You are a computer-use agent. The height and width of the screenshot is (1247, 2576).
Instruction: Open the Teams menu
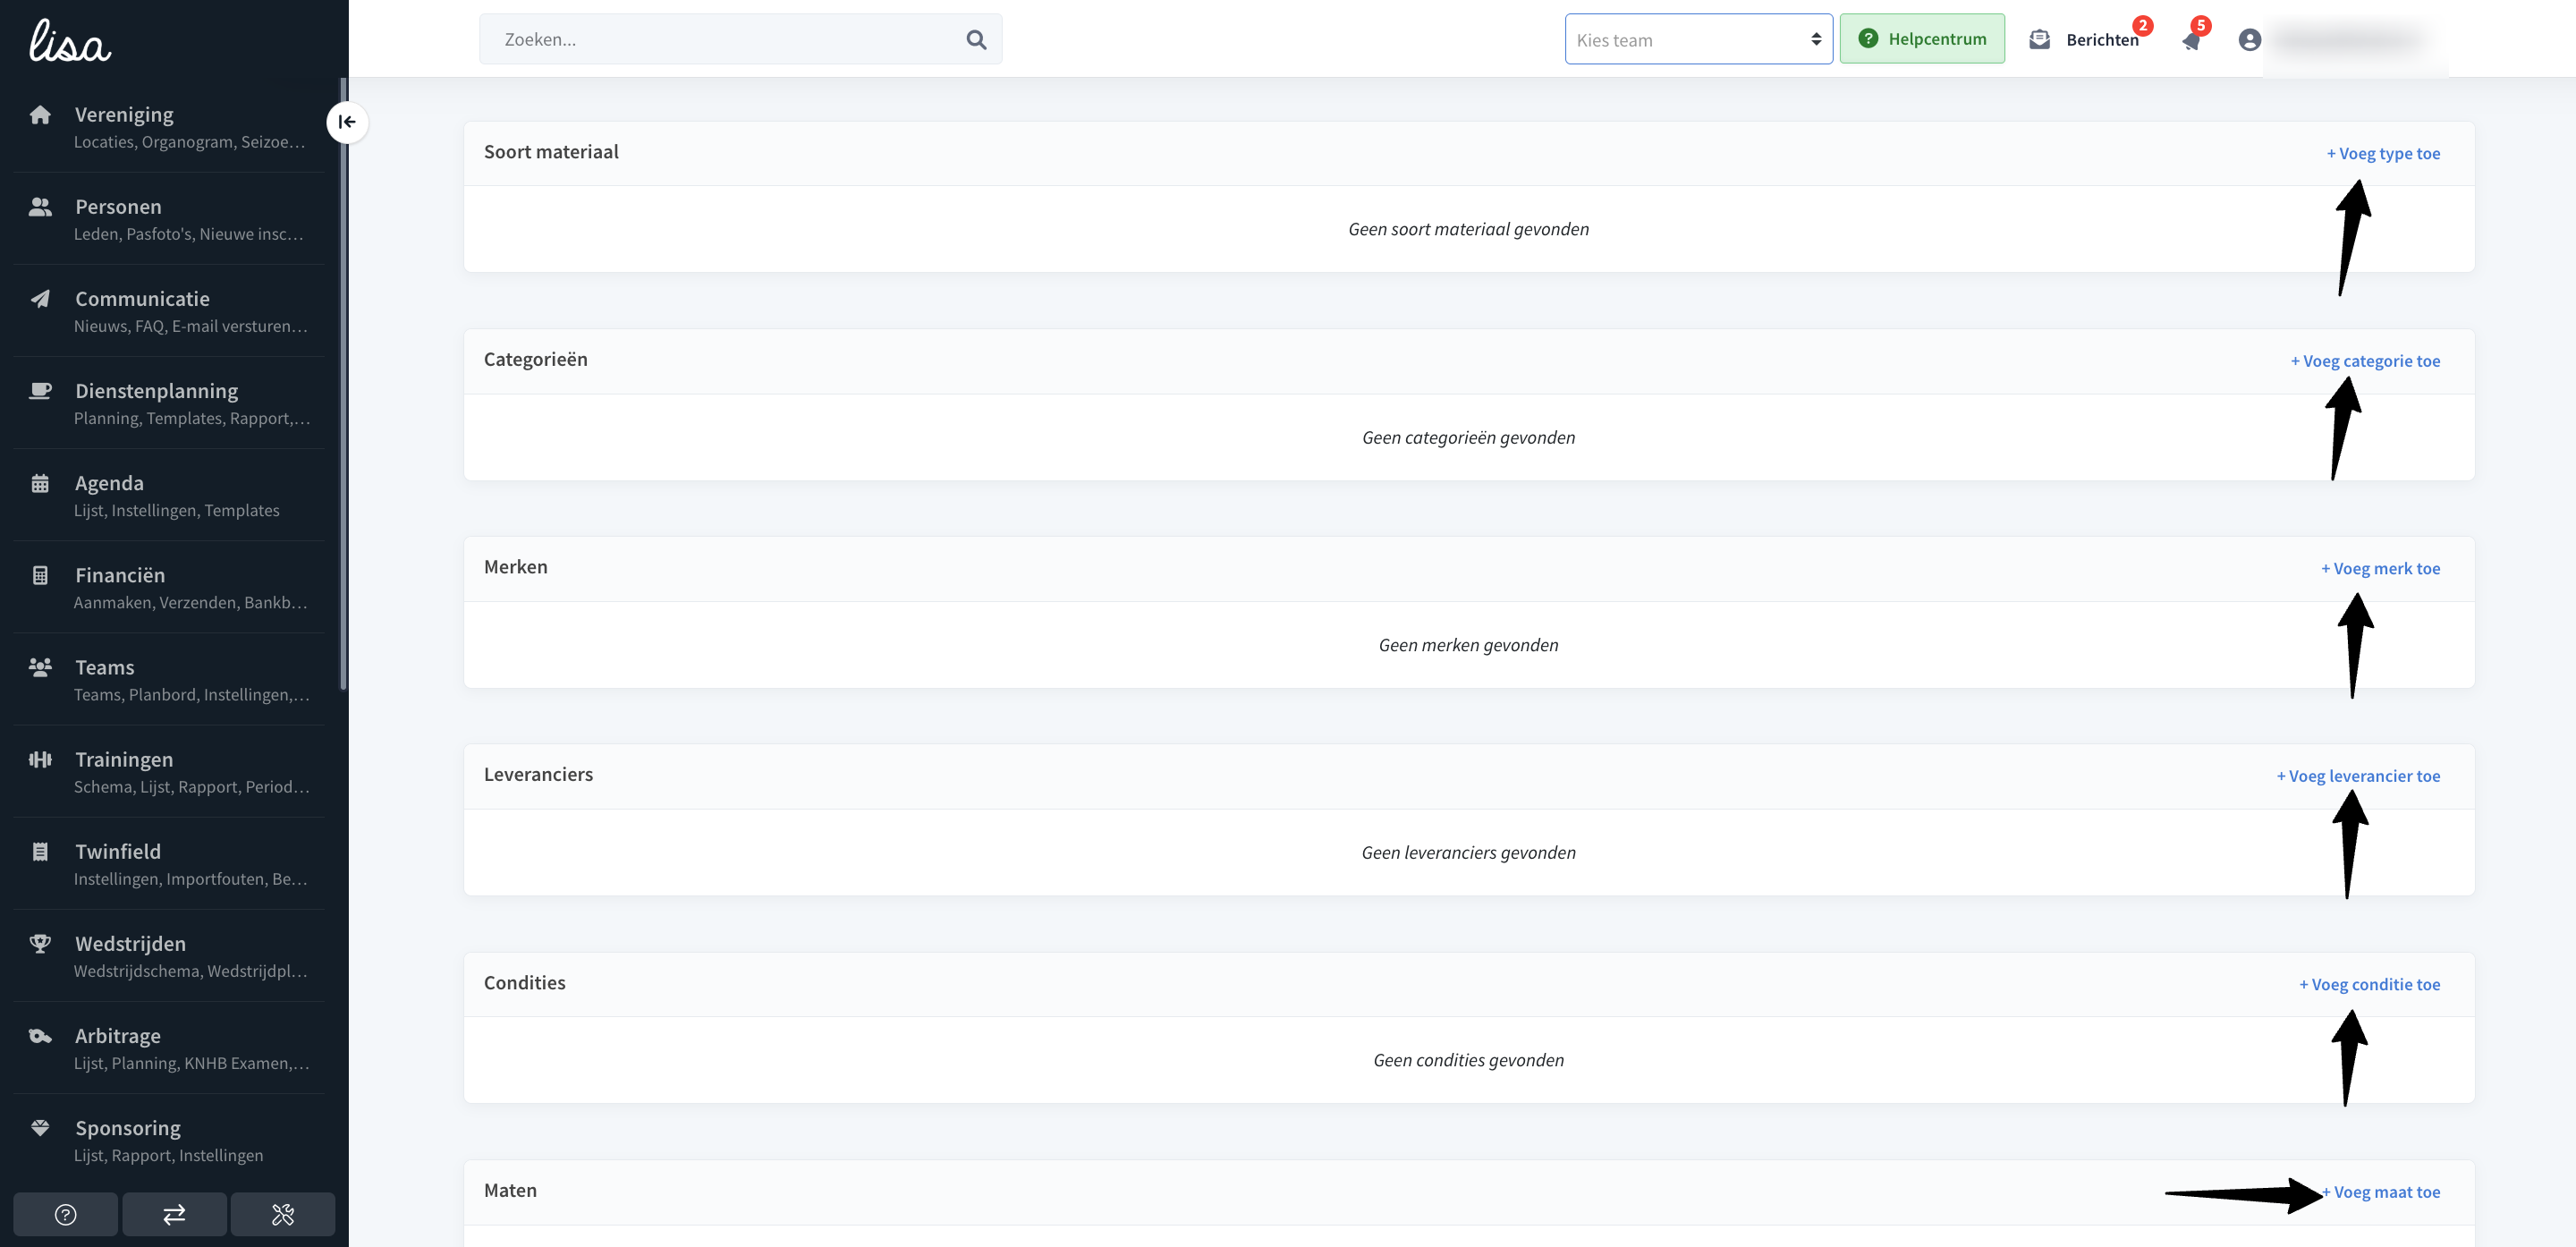(169, 679)
